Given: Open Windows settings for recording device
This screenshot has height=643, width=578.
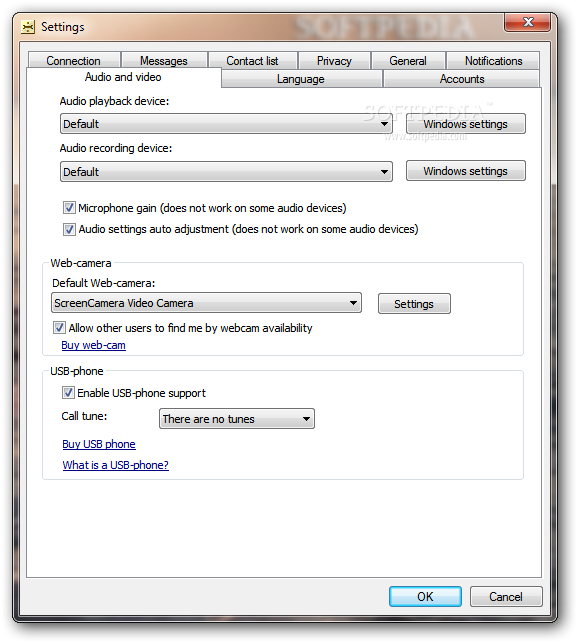Looking at the screenshot, I should tap(466, 171).
